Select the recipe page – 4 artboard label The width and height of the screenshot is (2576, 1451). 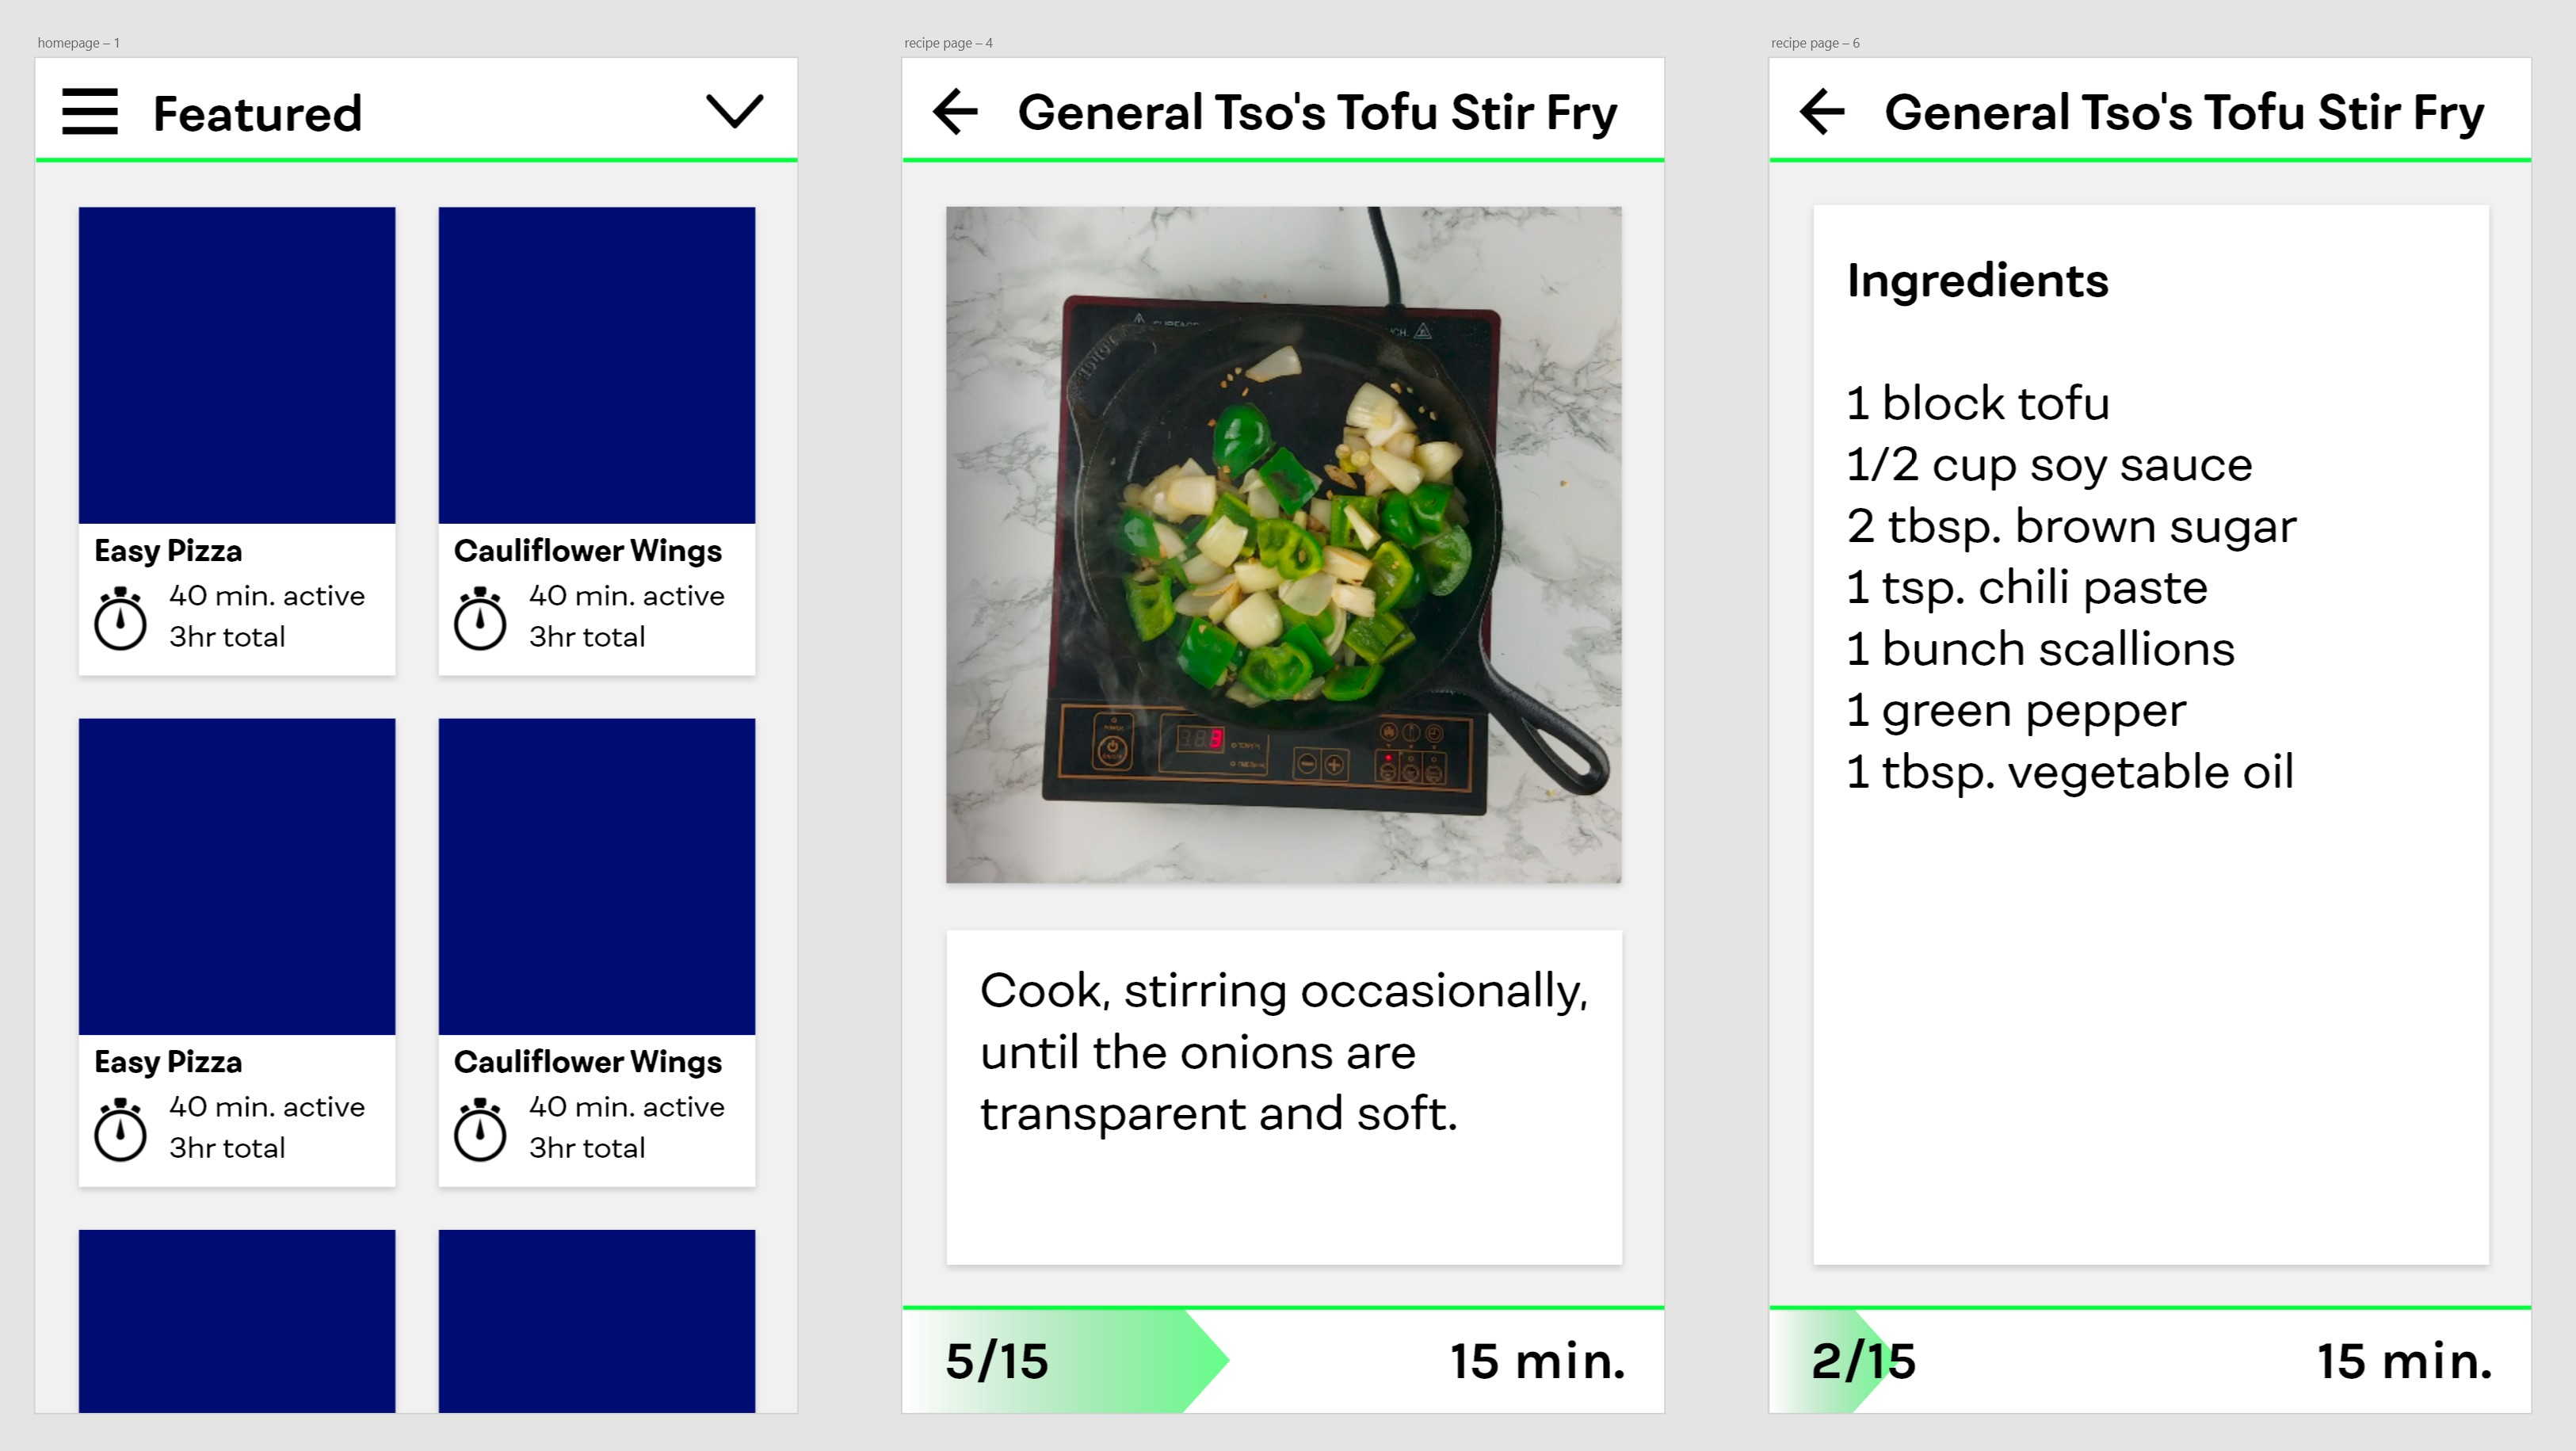pos(948,43)
